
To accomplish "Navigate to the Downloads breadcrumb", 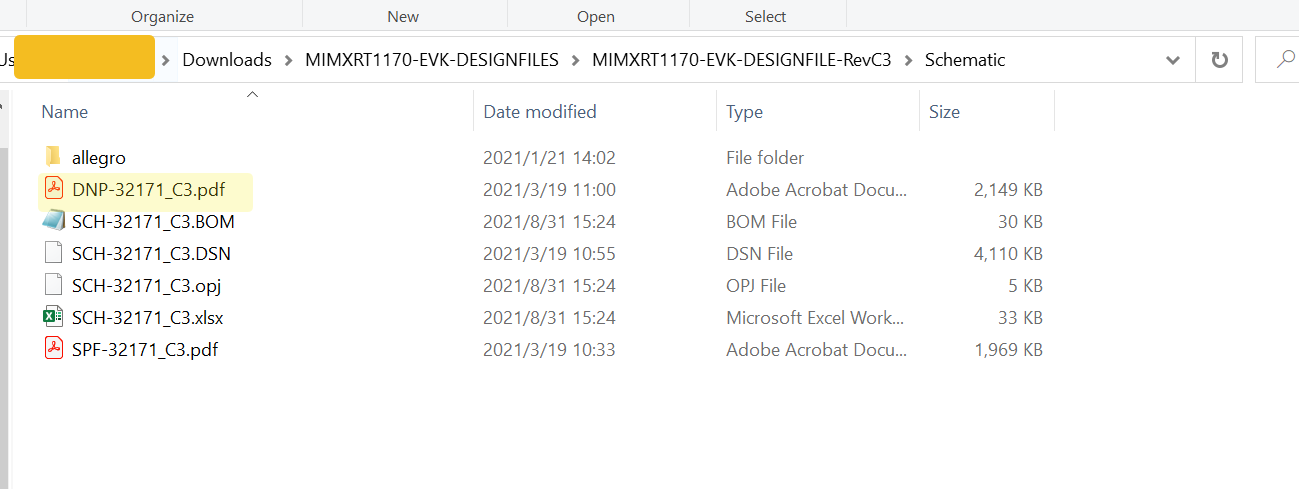I will tap(227, 60).
